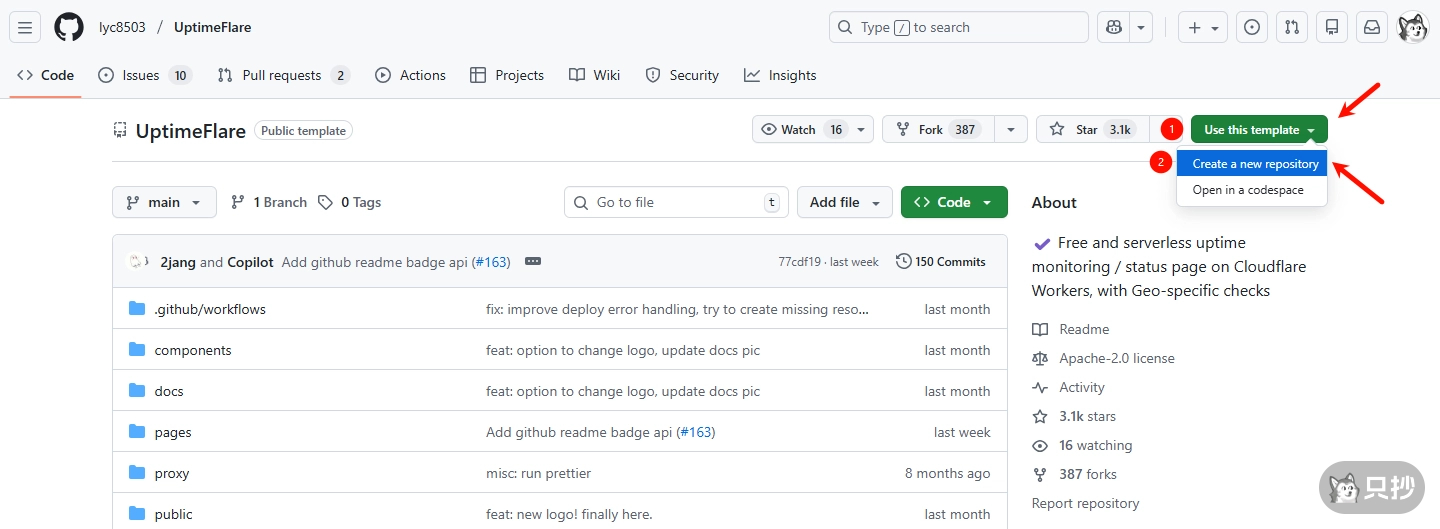Choose Open in a codespace
The width and height of the screenshot is (1440, 529).
pos(1248,190)
